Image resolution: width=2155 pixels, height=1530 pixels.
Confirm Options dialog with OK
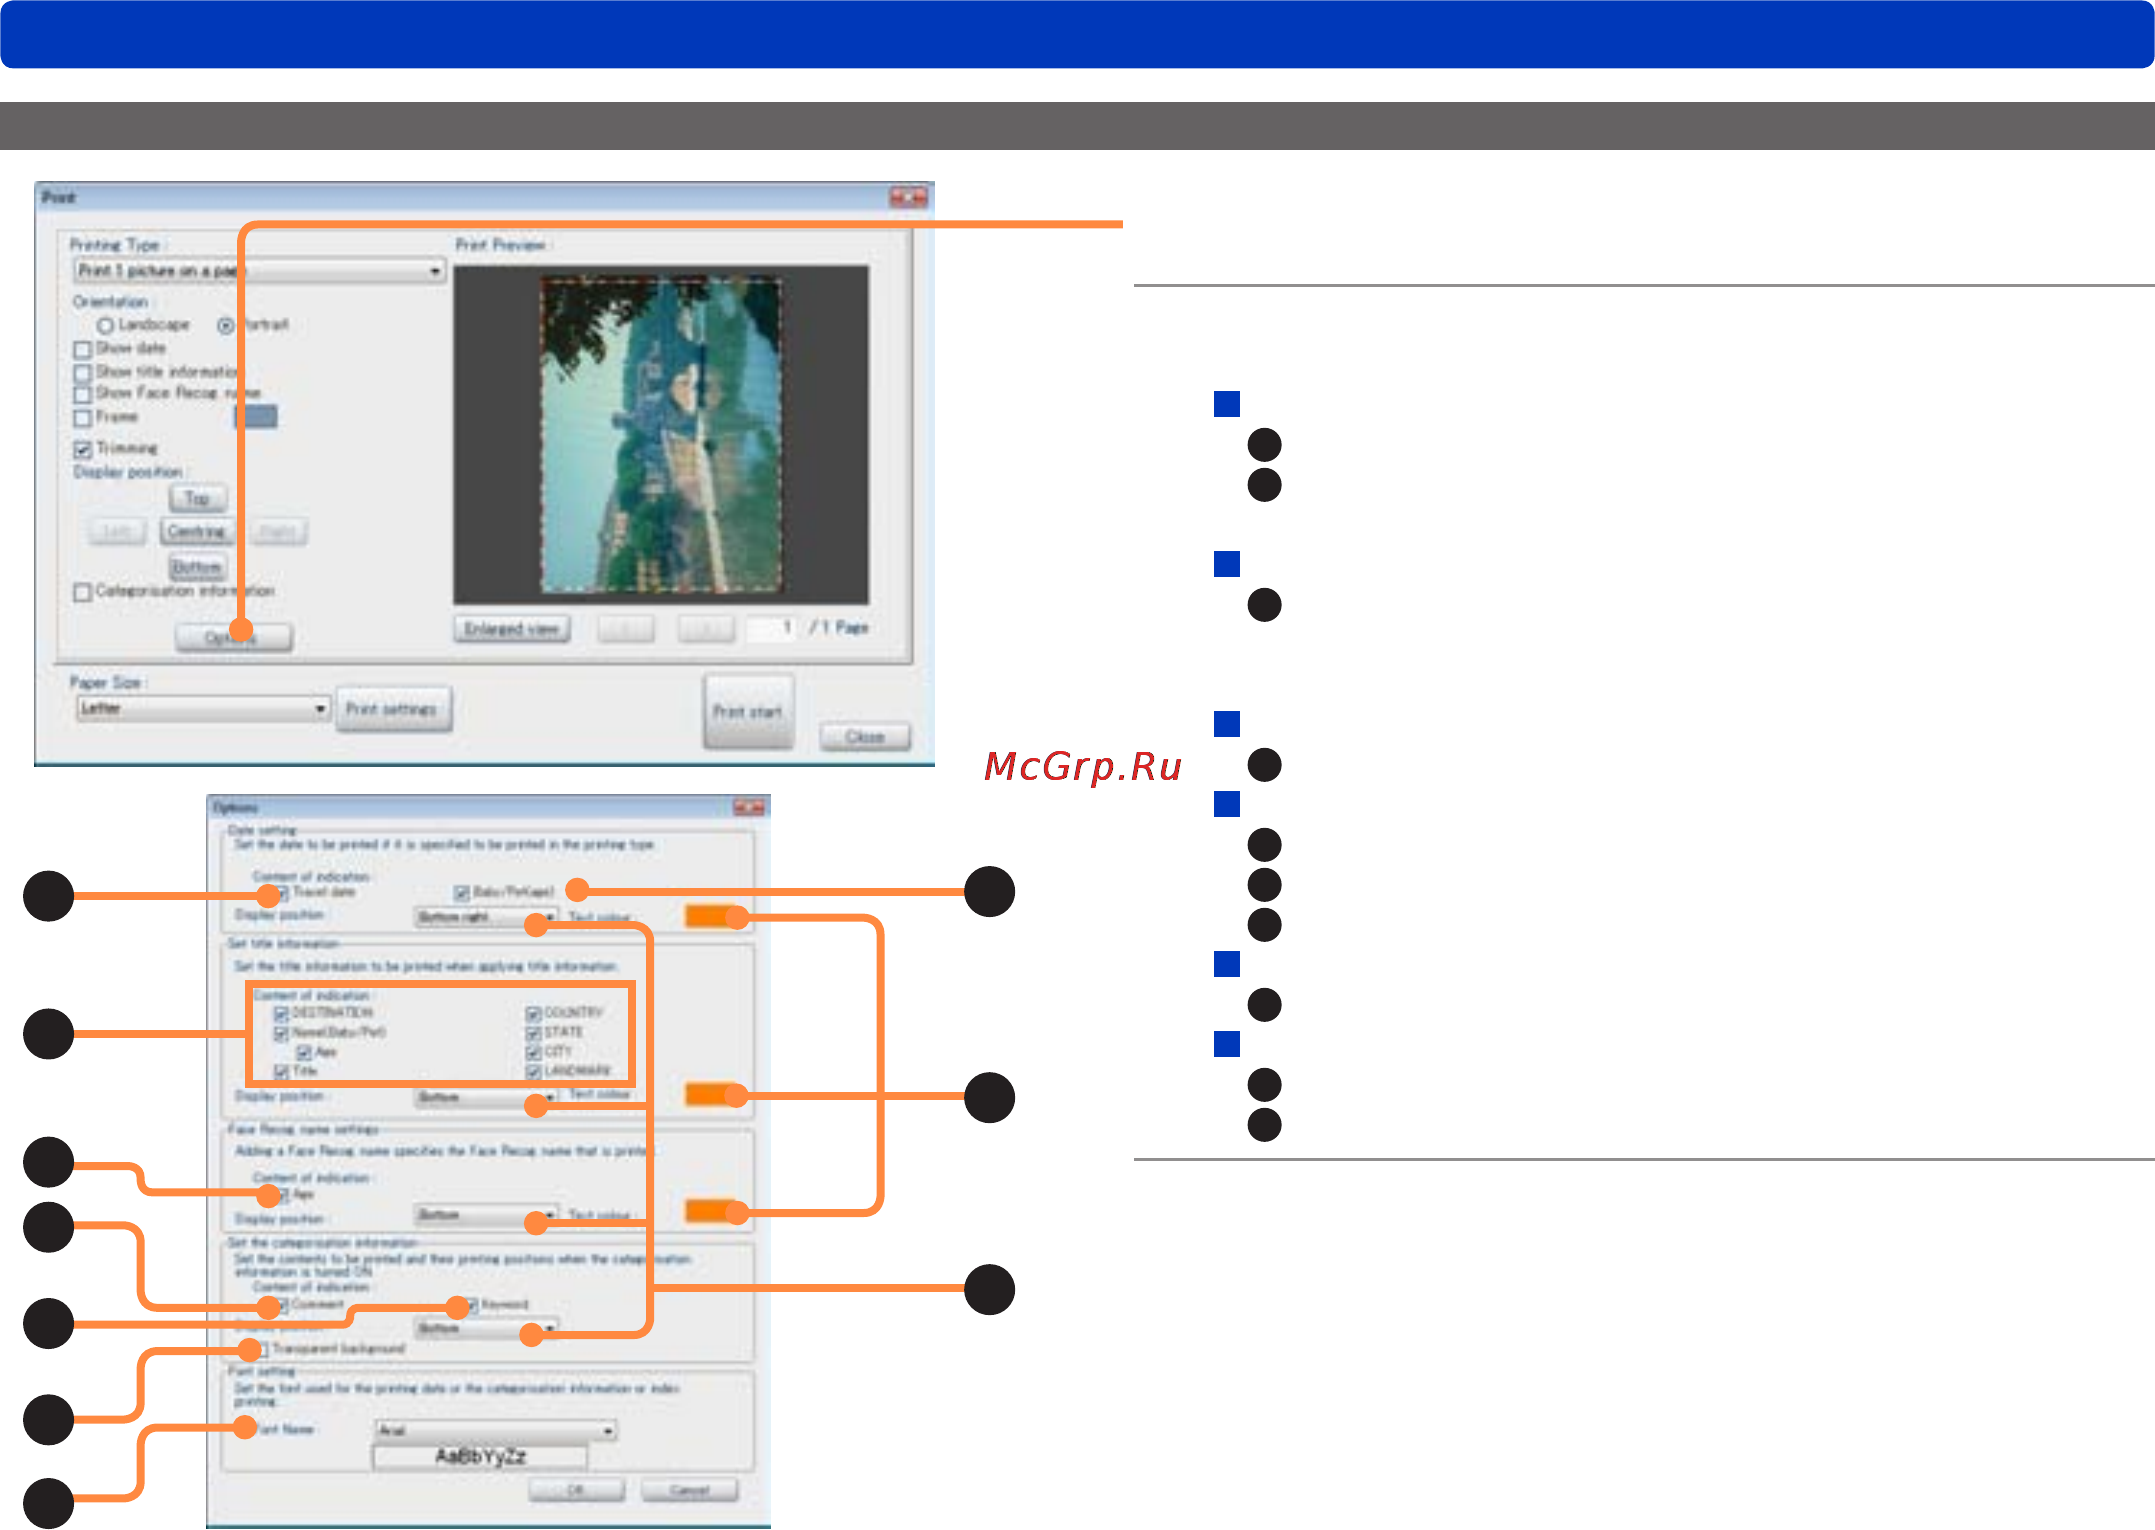(x=576, y=1490)
